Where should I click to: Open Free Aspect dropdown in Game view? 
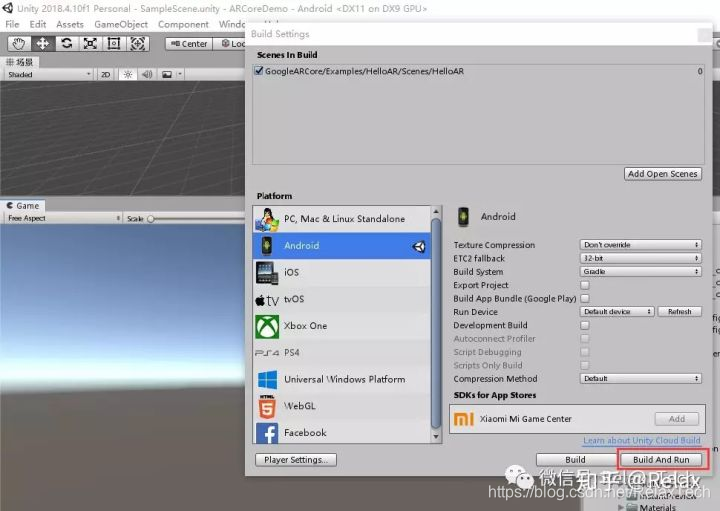pyautogui.click(x=64, y=218)
